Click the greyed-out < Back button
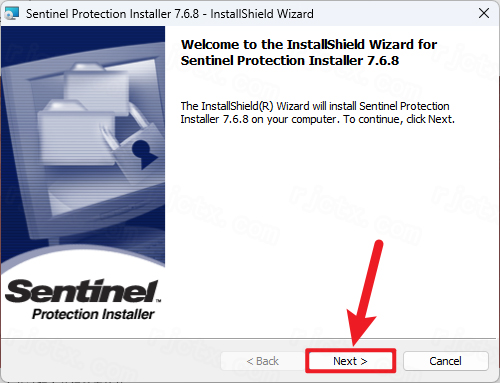500x383 pixels. pyautogui.click(x=262, y=361)
